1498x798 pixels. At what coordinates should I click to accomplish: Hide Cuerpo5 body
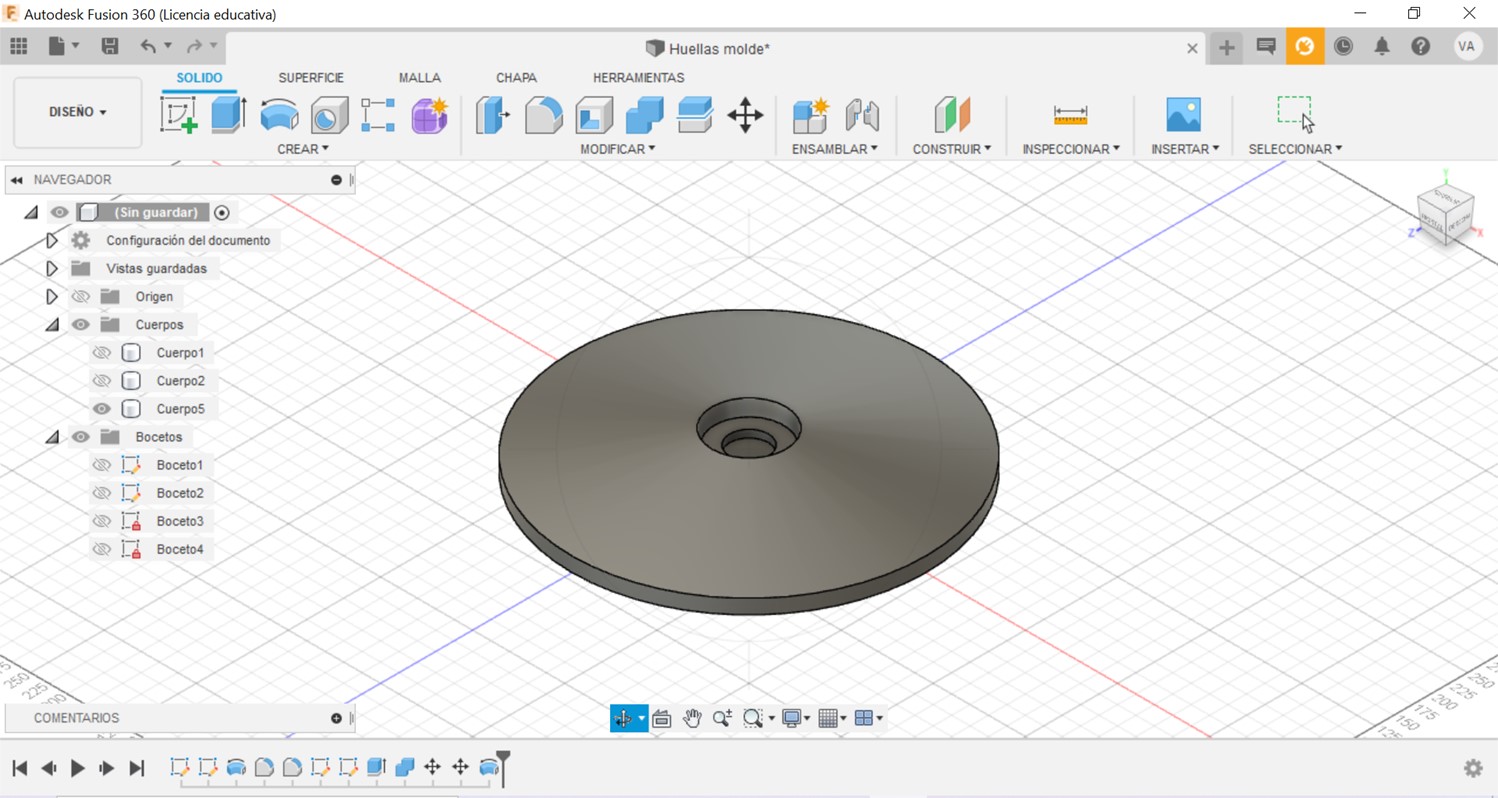pyautogui.click(x=101, y=409)
